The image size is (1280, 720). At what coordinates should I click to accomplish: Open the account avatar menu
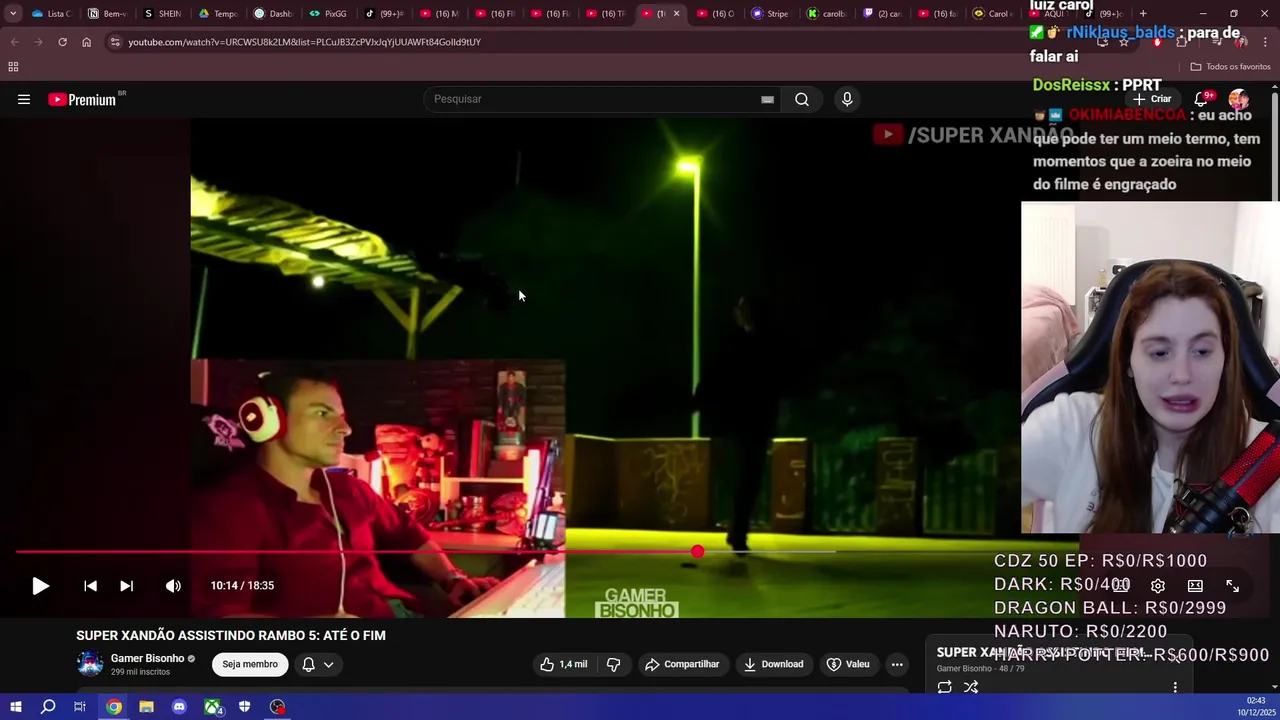coord(1239,99)
